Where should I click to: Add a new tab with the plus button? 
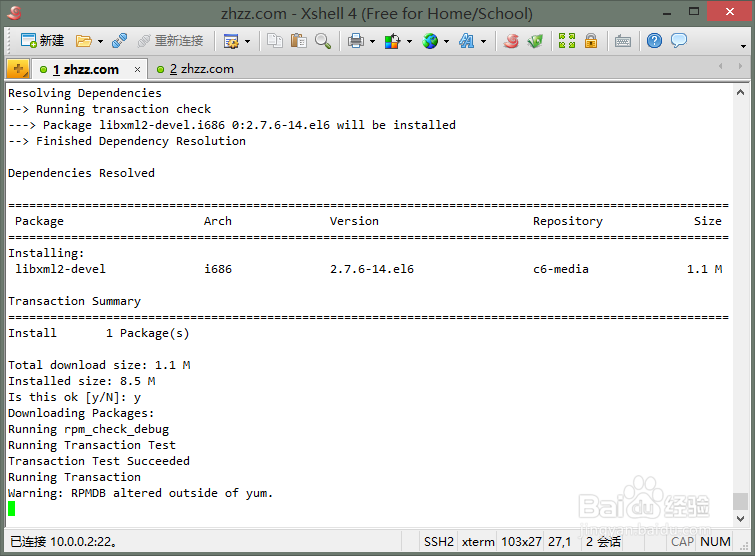tap(18, 69)
